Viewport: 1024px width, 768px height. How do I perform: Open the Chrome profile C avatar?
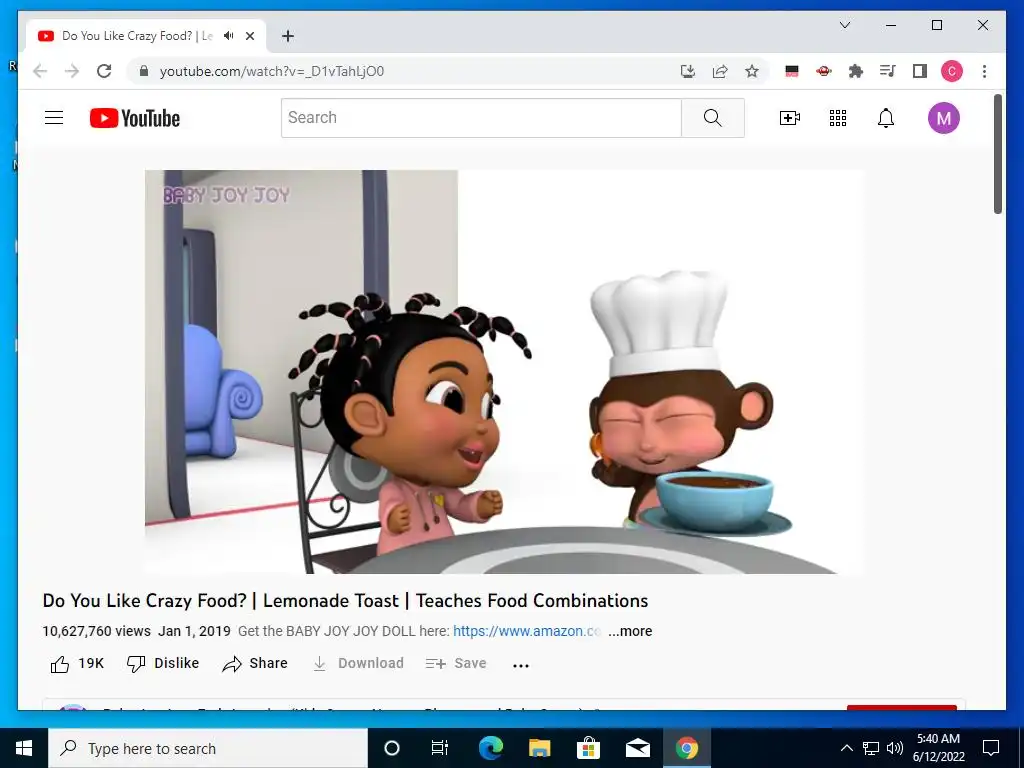[x=952, y=71]
